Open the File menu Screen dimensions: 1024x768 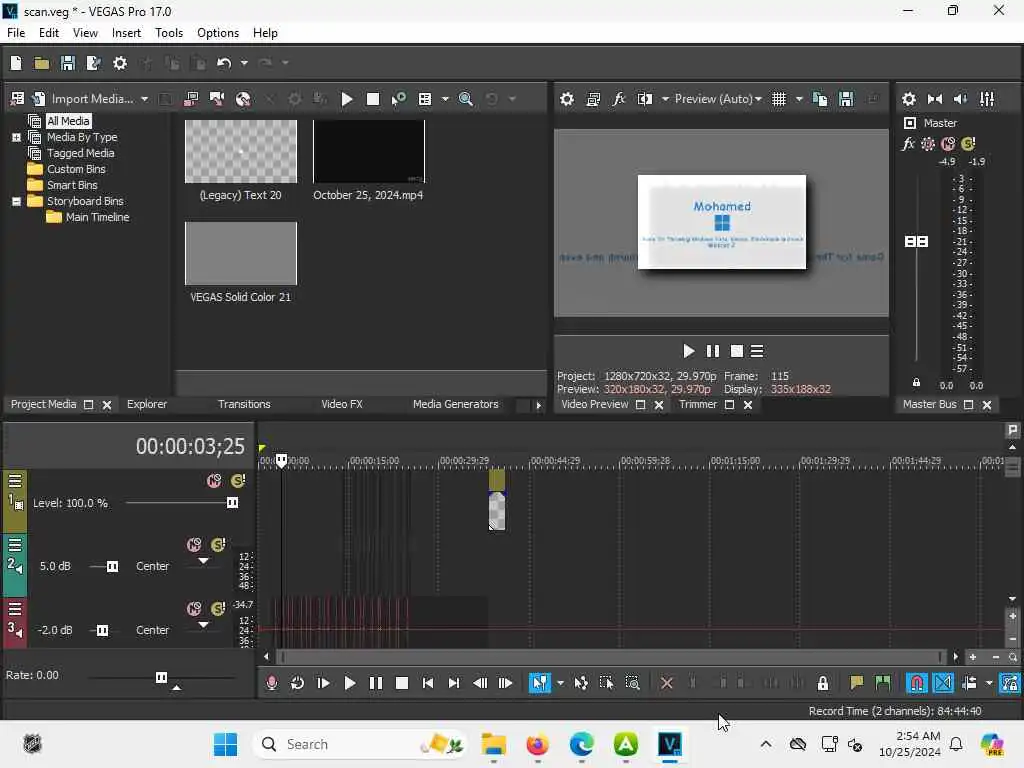16,33
